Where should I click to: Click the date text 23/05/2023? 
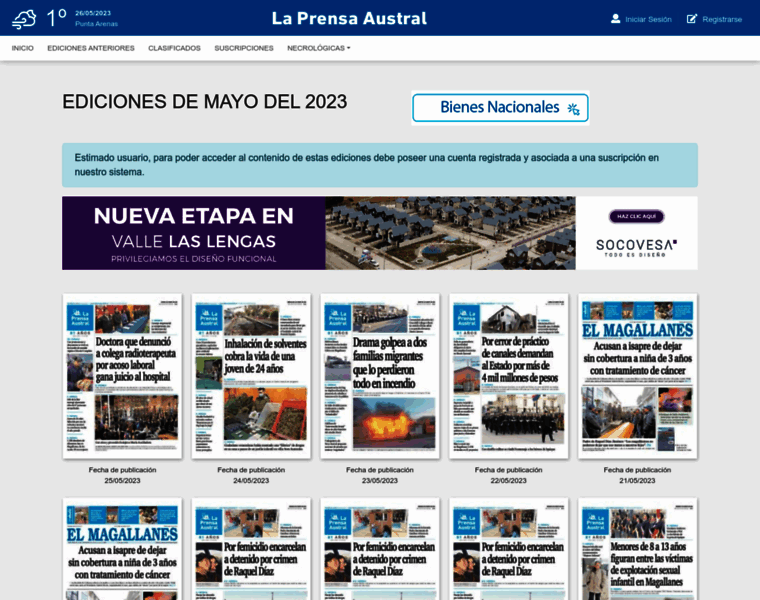pos(380,481)
